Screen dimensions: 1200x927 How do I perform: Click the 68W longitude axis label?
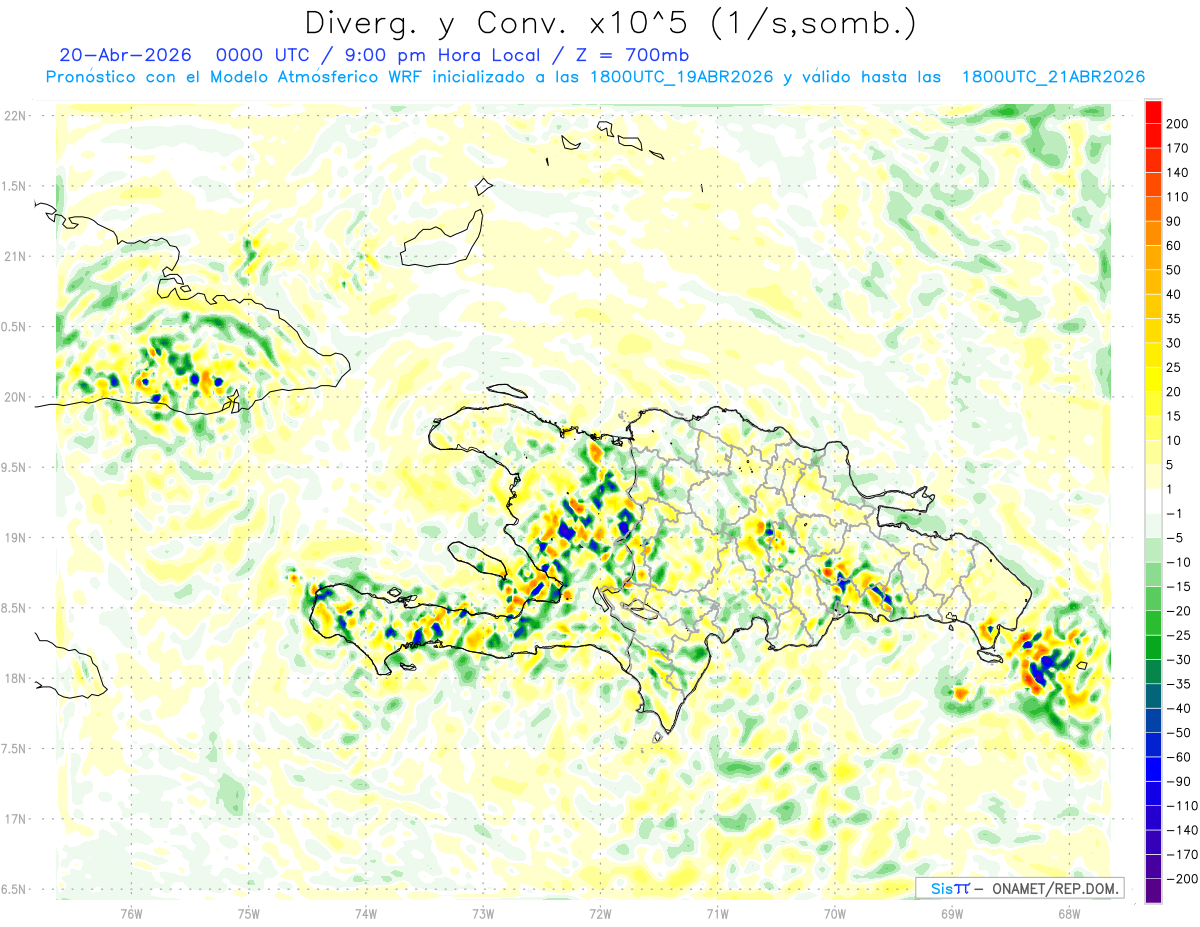(x=1068, y=911)
